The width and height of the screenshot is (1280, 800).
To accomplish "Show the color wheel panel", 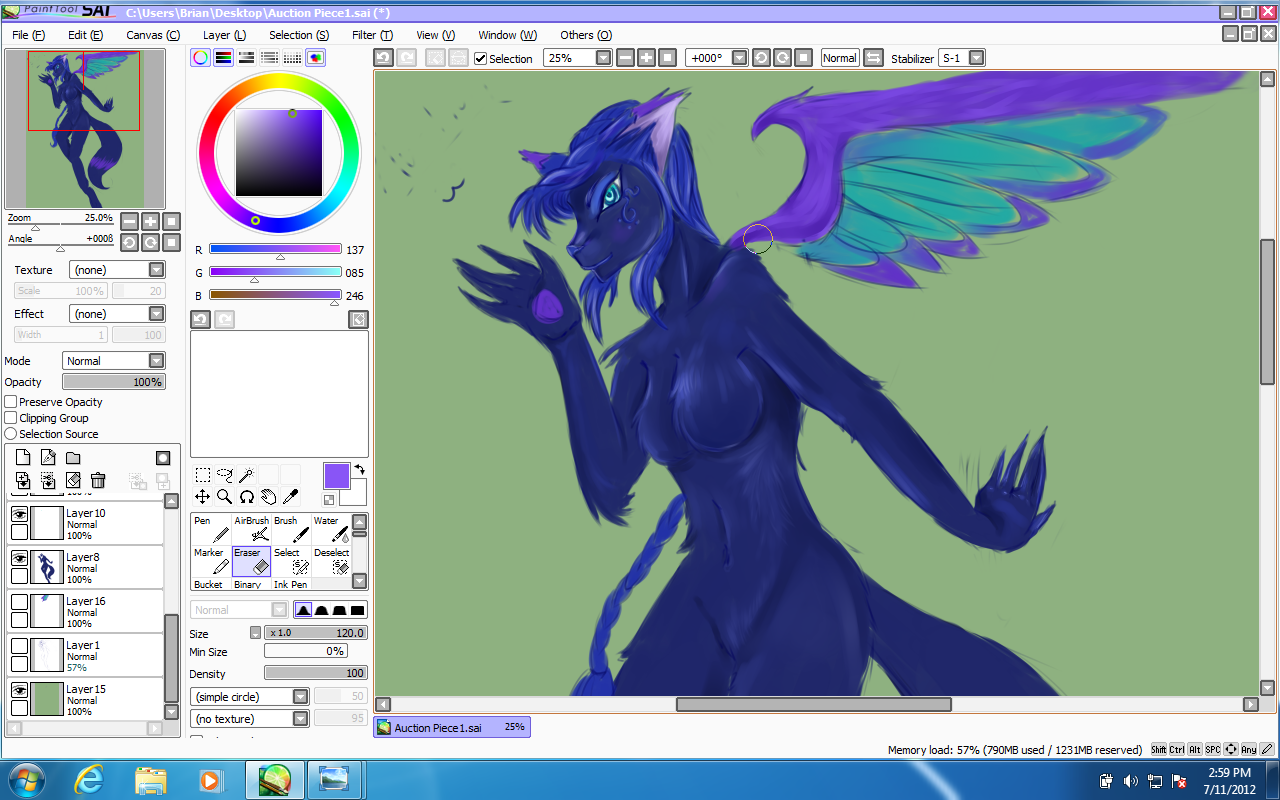I will point(201,58).
